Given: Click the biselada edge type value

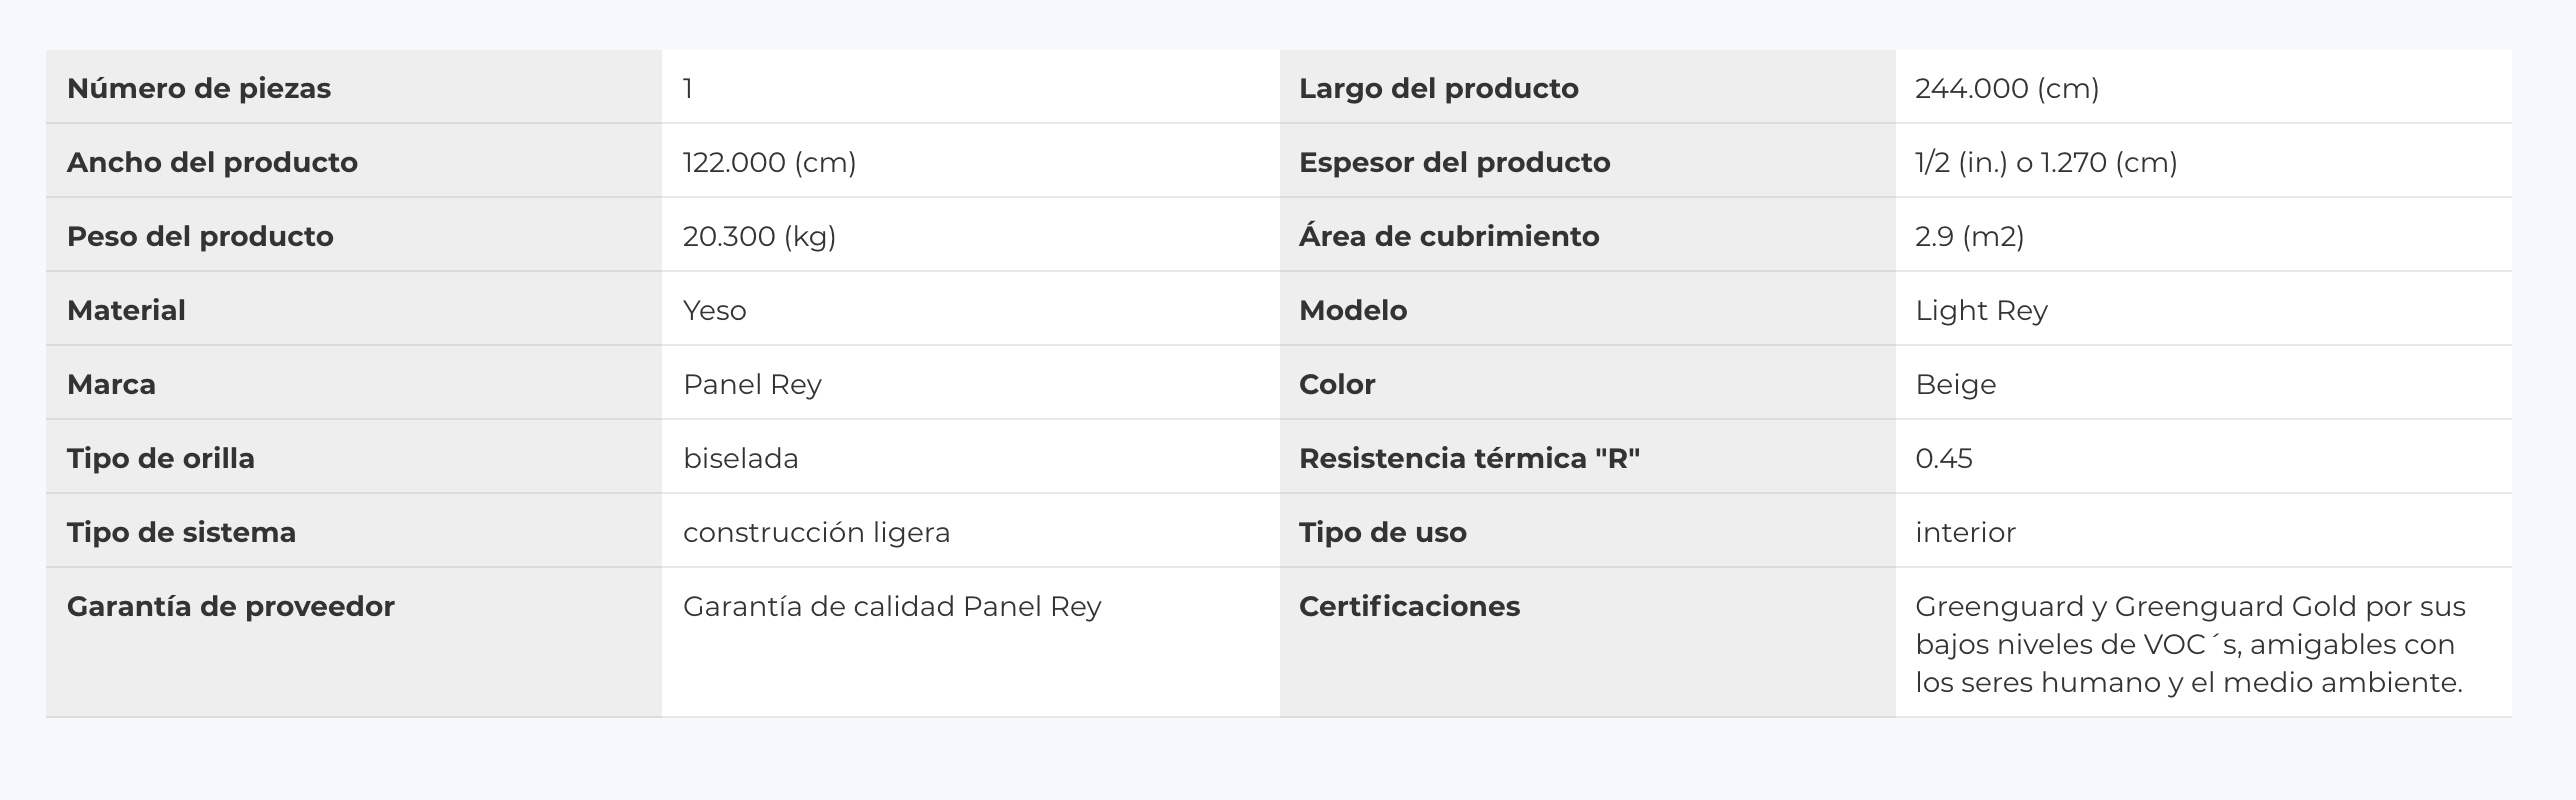Looking at the screenshot, I should pyautogui.click(x=740, y=458).
